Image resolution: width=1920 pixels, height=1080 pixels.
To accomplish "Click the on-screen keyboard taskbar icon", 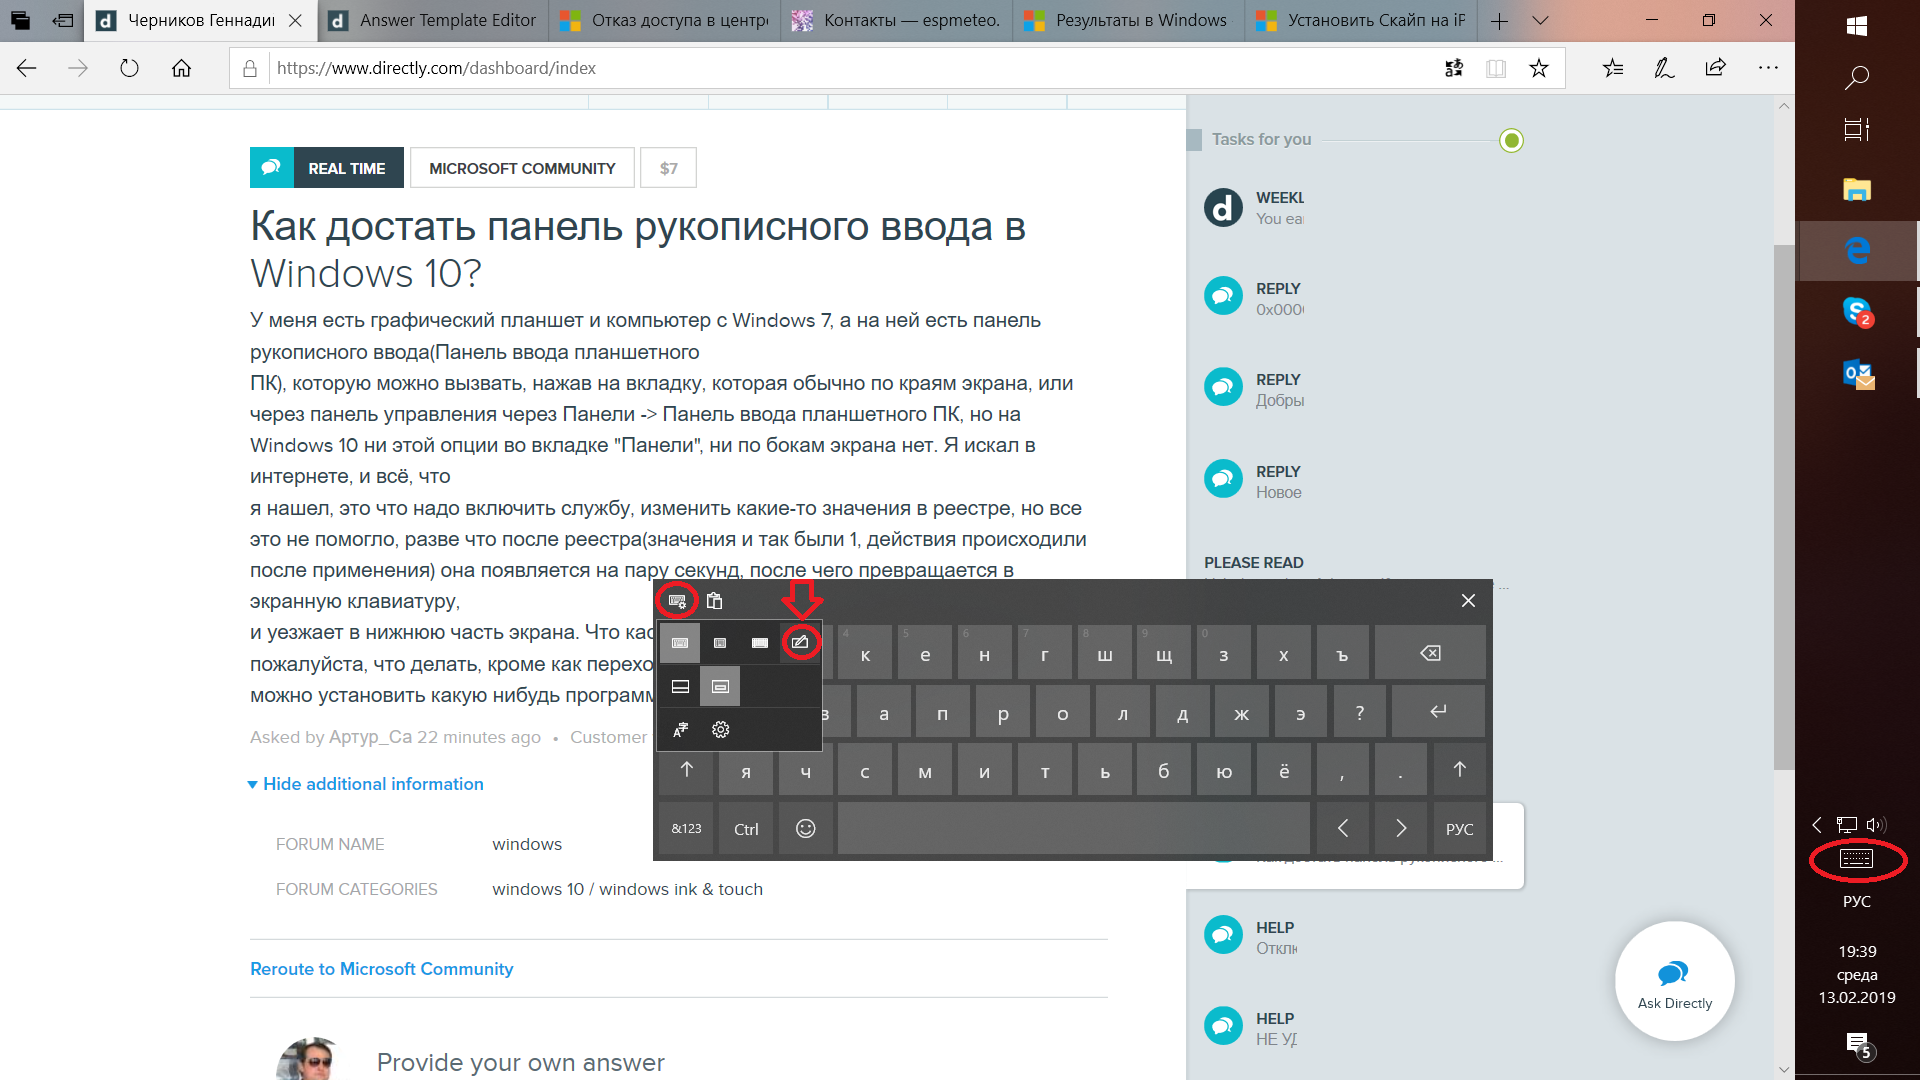I will click(1854, 860).
